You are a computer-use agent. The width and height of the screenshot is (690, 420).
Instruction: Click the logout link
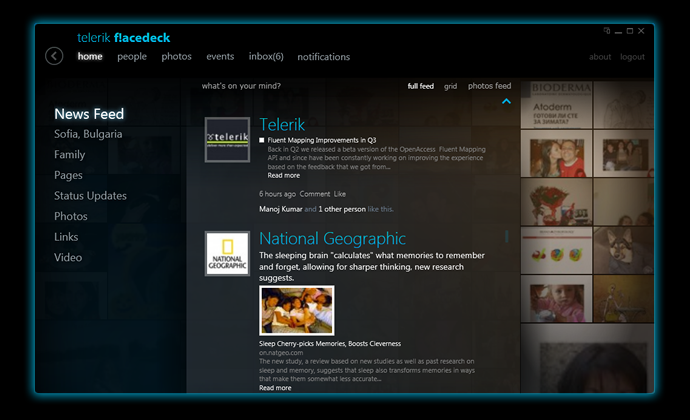pyautogui.click(x=632, y=57)
